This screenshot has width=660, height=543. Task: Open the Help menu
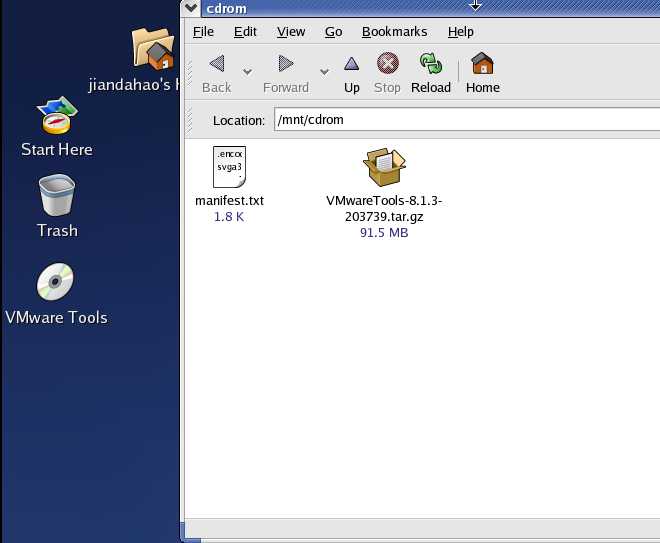(x=460, y=32)
